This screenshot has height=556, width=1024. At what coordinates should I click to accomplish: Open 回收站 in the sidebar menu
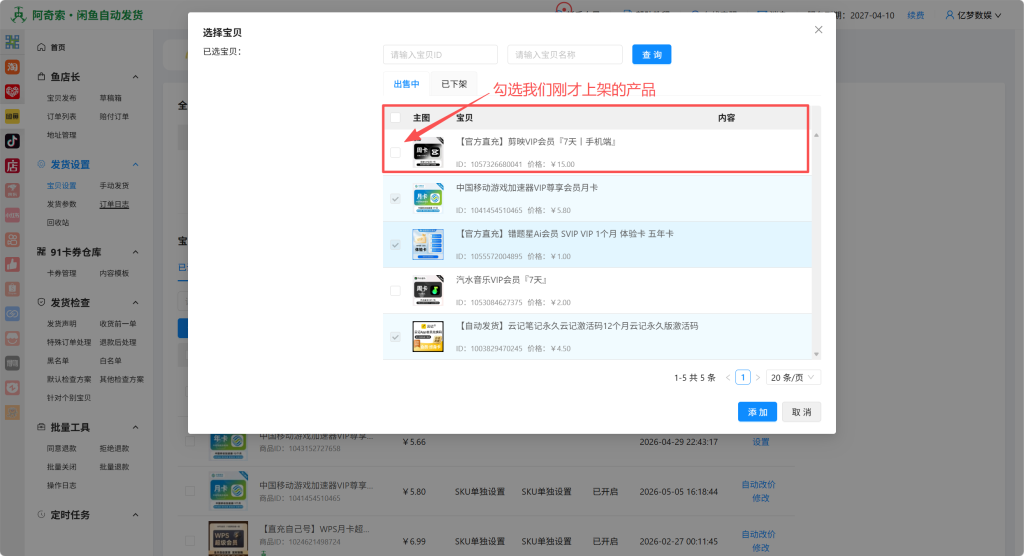(57, 223)
